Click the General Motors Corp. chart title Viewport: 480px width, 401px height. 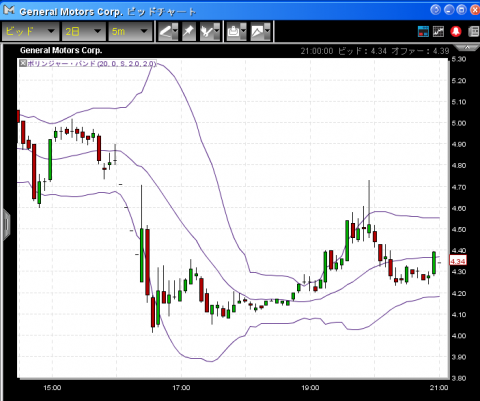61,50
